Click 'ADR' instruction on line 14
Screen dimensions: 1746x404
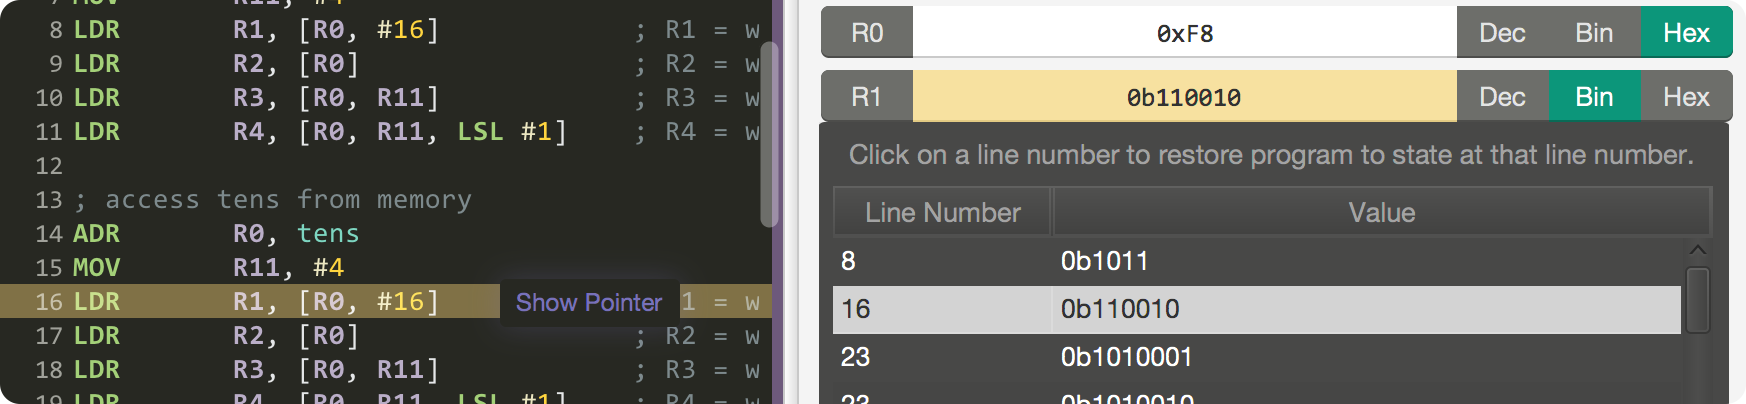pos(97,234)
